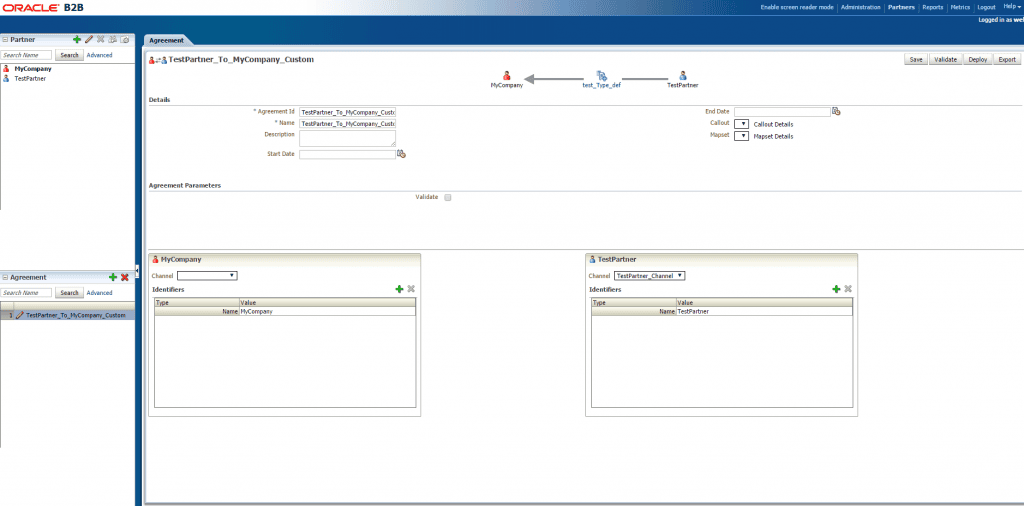
Task: Click the Validate button
Action: click(x=946, y=59)
